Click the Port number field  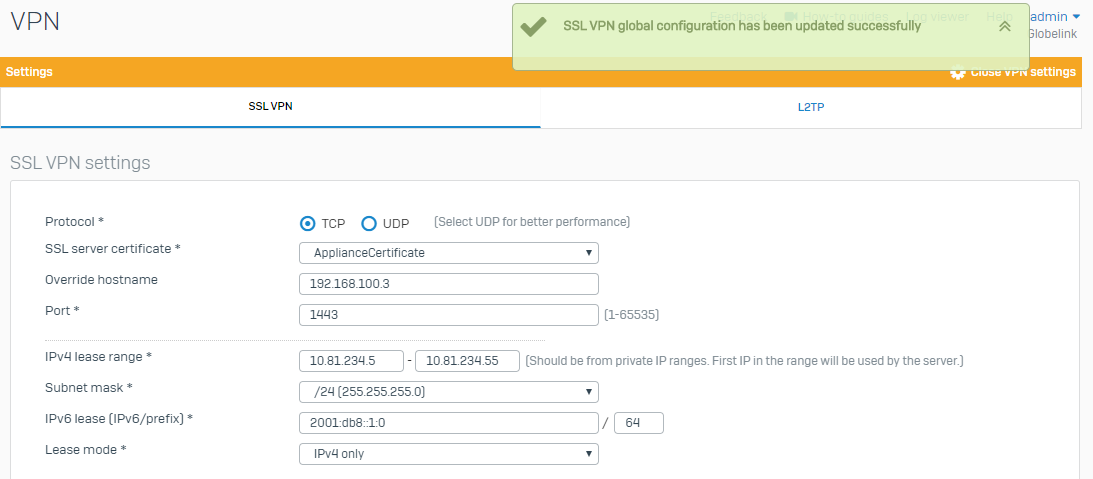pyautogui.click(x=449, y=315)
